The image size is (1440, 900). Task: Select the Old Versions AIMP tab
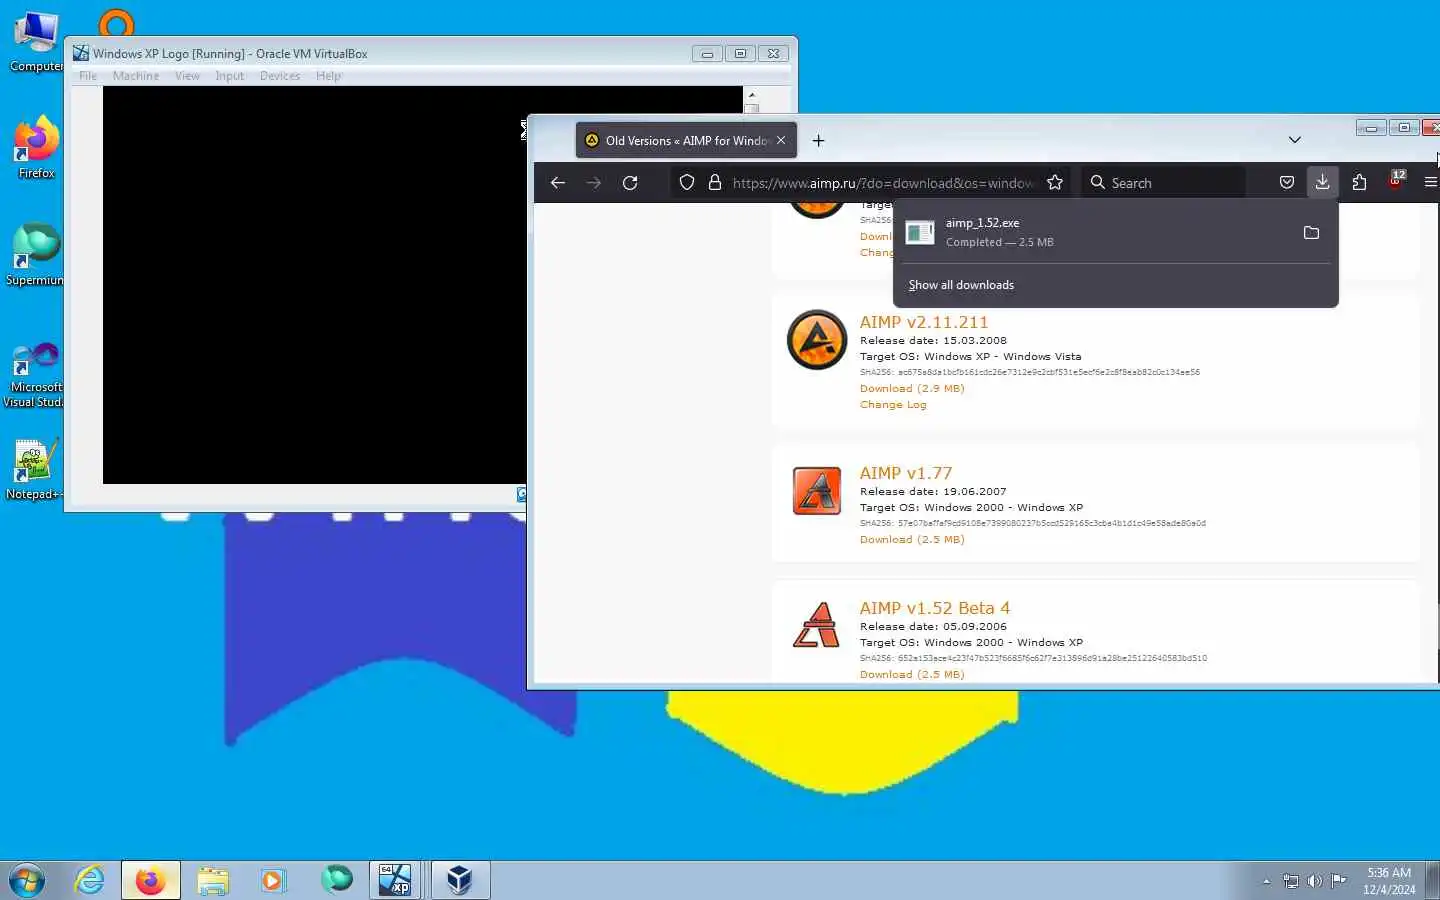click(686, 141)
